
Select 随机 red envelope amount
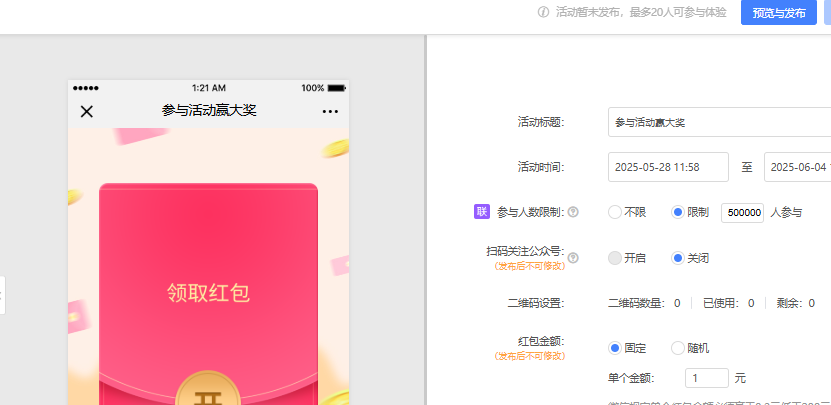[x=678, y=348]
